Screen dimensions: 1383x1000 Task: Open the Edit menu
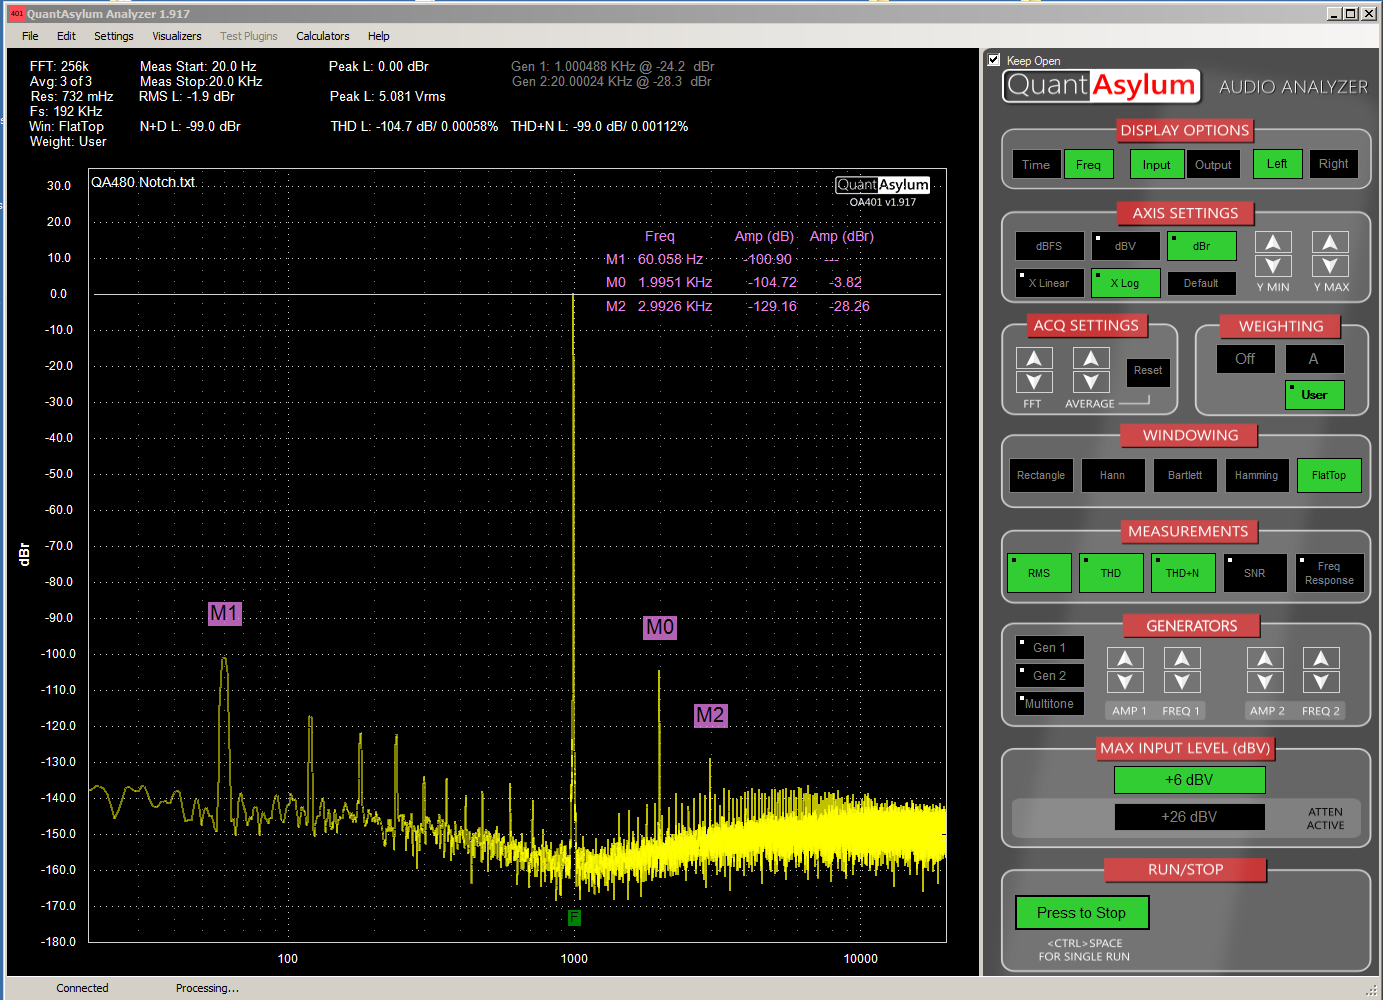coord(66,36)
